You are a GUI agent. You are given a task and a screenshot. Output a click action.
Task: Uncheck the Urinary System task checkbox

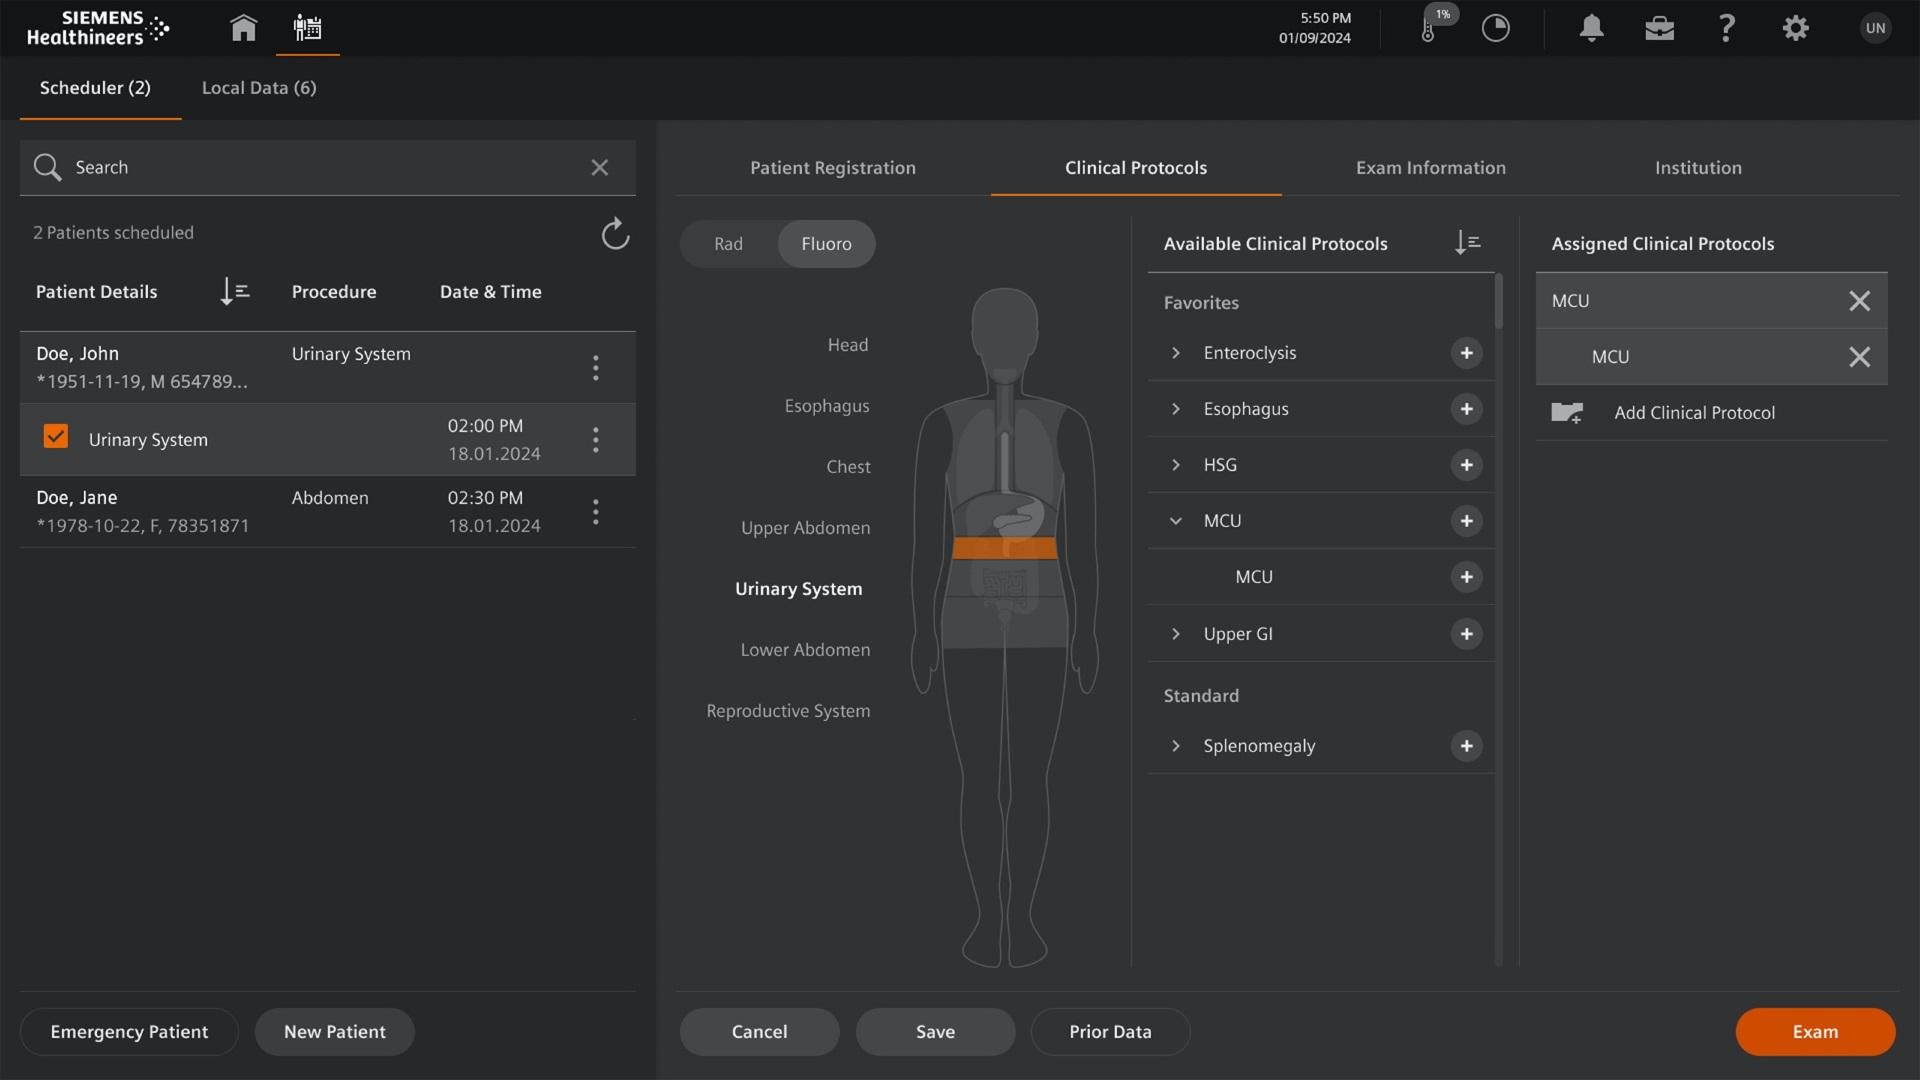click(x=55, y=436)
